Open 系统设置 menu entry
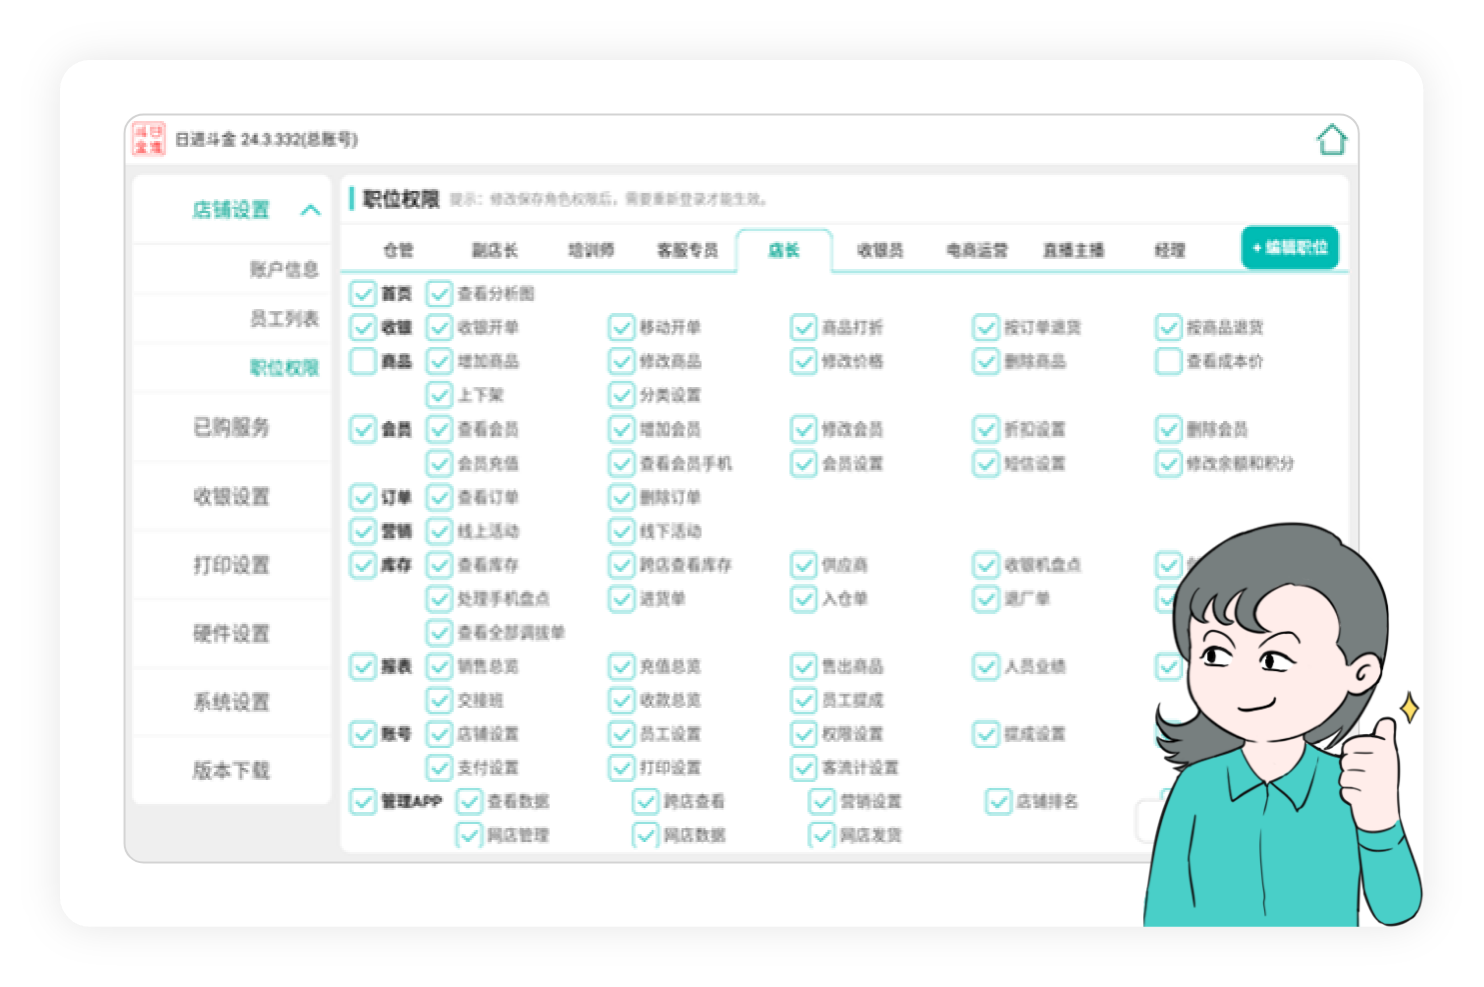 231,702
